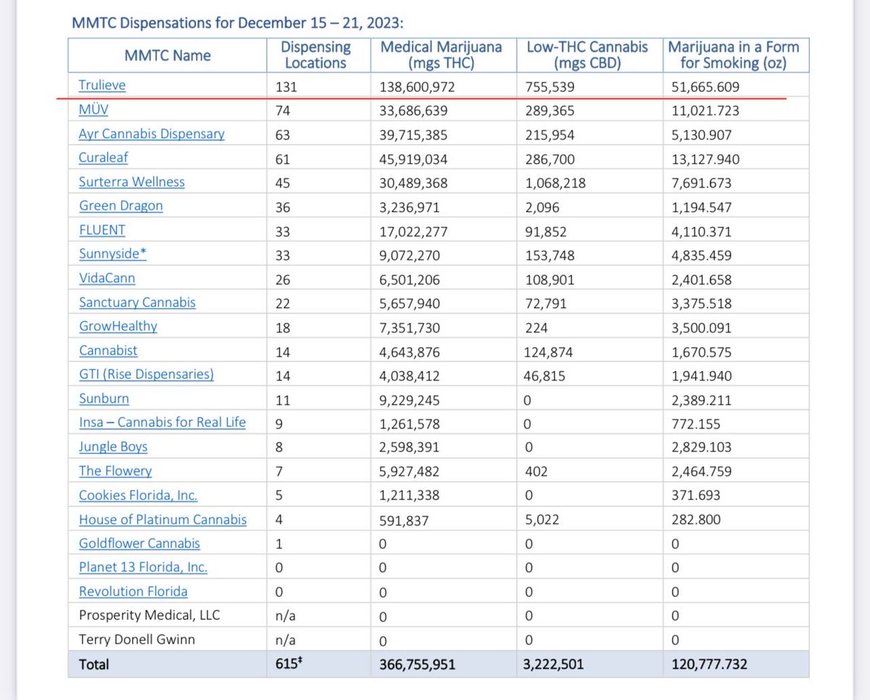Select GrowHealthy's THC value 7,351,730
The width and height of the screenshot is (870, 700).
tap(409, 328)
